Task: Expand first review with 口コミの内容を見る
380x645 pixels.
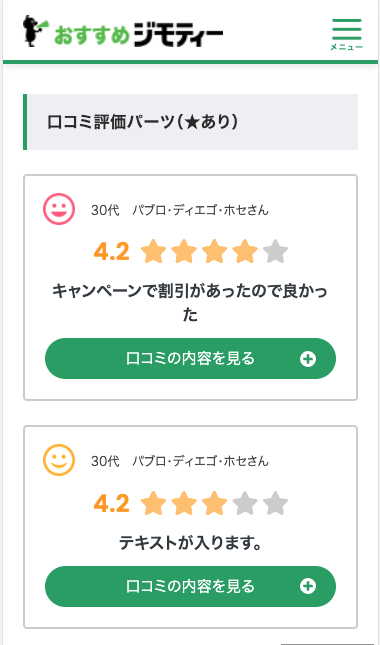Action: (x=190, y=359)
